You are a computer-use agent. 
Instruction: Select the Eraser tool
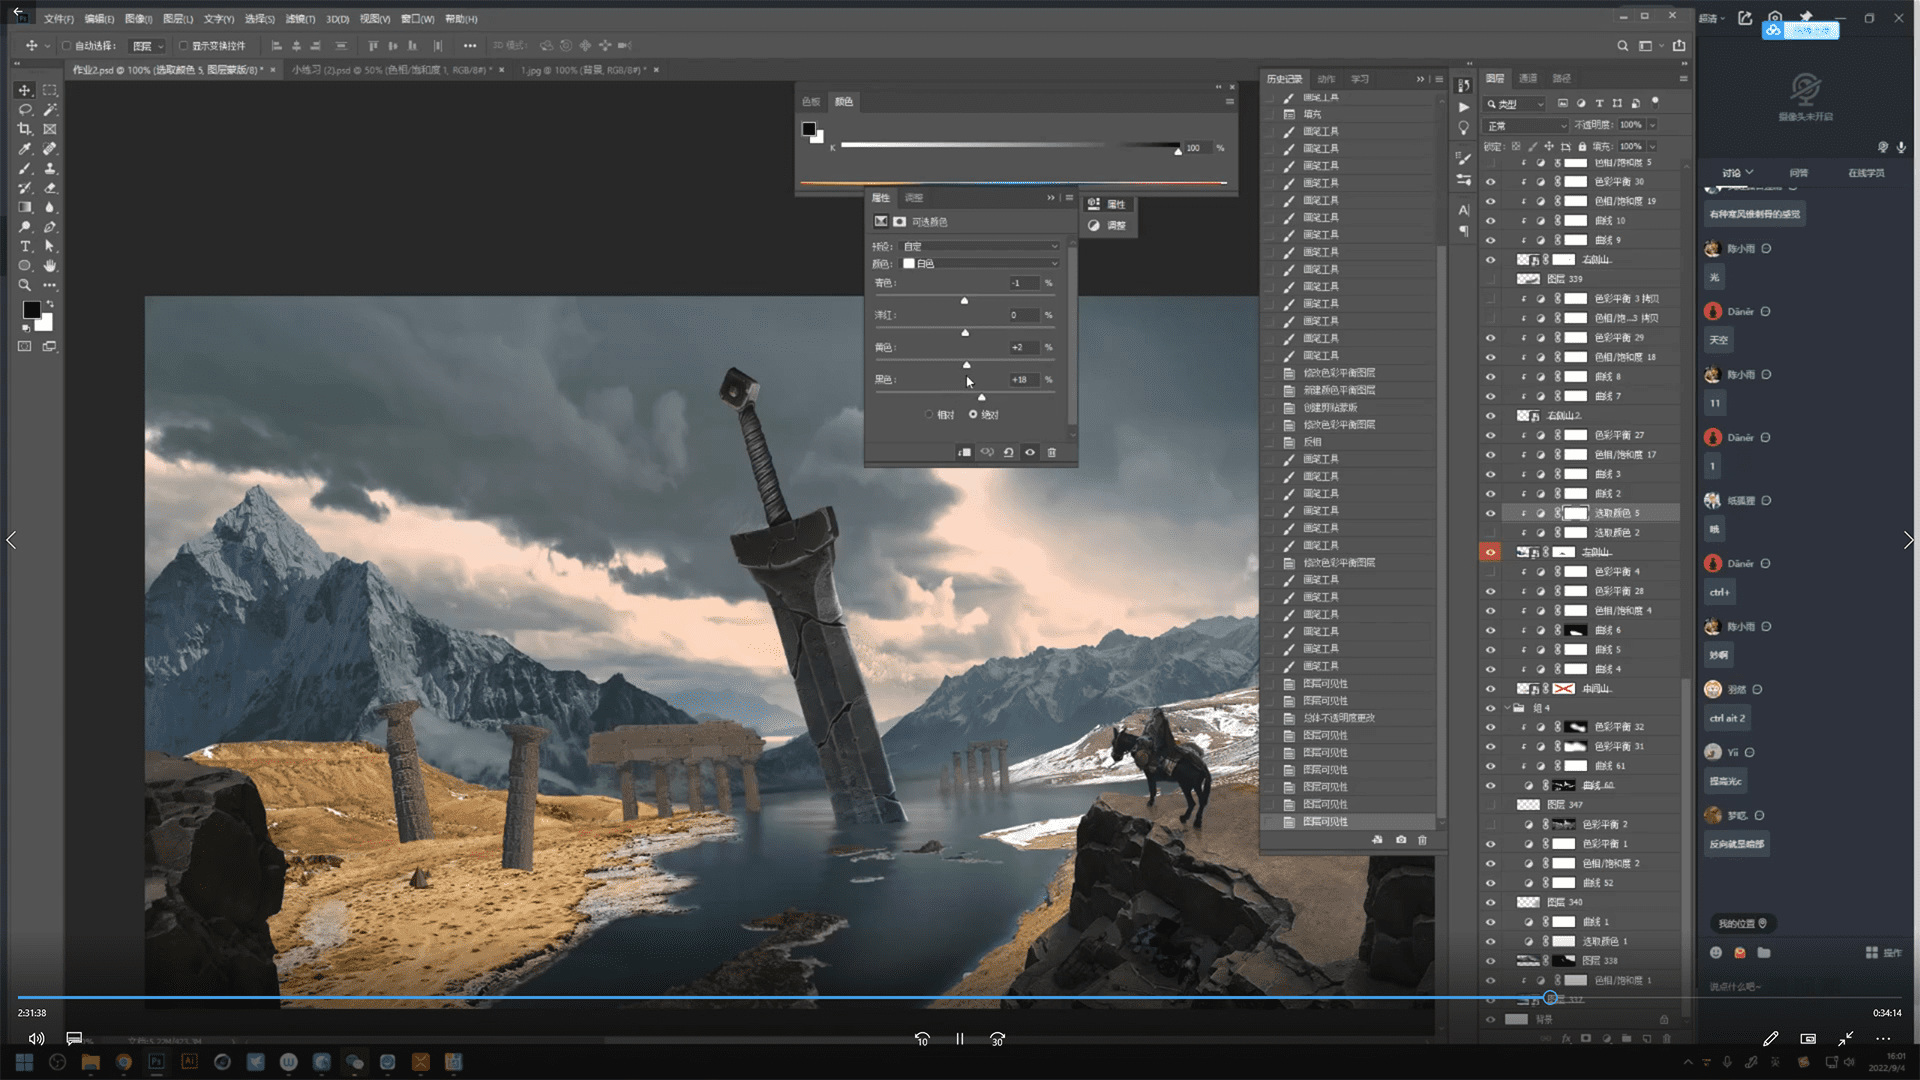(x=50, y=188)
